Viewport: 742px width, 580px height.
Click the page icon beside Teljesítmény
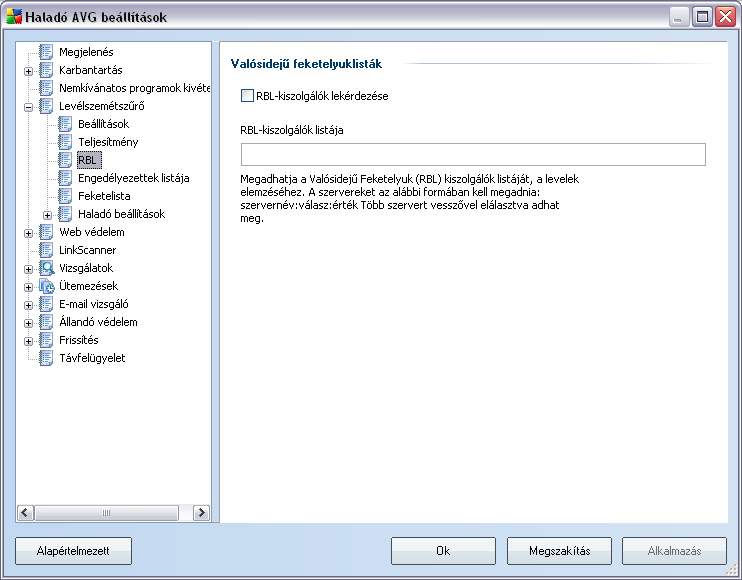pyautogui.click(x=65, y=141)
